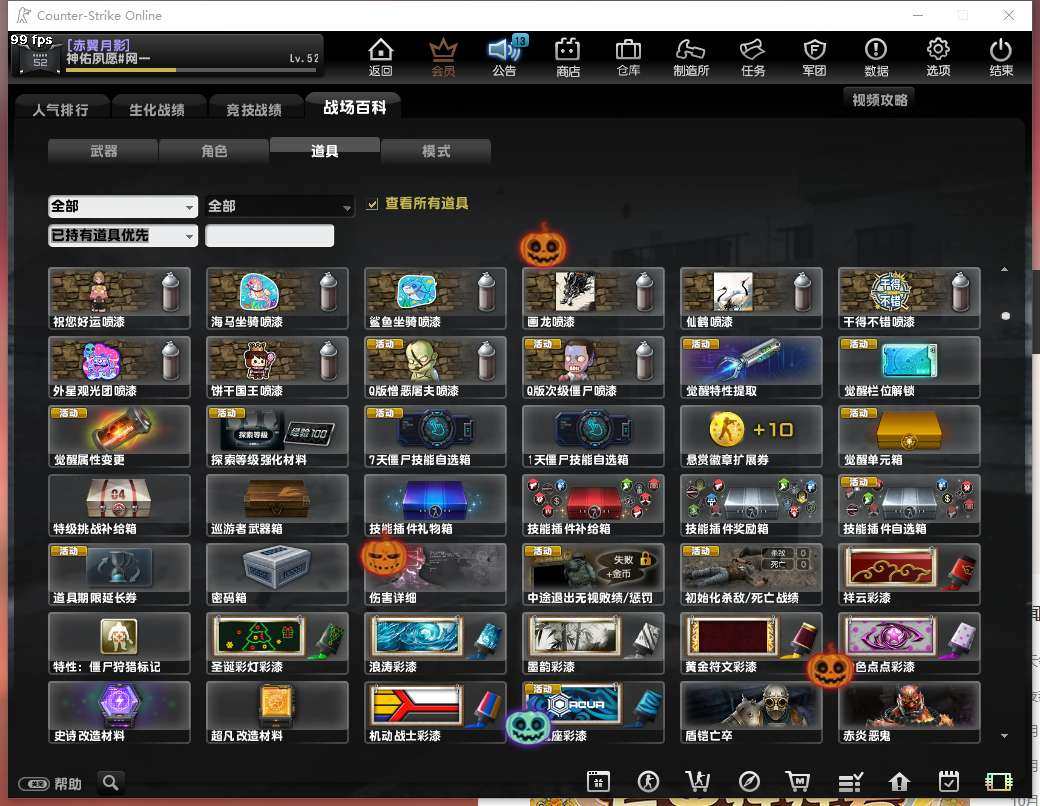Screen dimensions: 1040x806
Task: Click the colorful film strip icon
Action: tap(999, 781)
